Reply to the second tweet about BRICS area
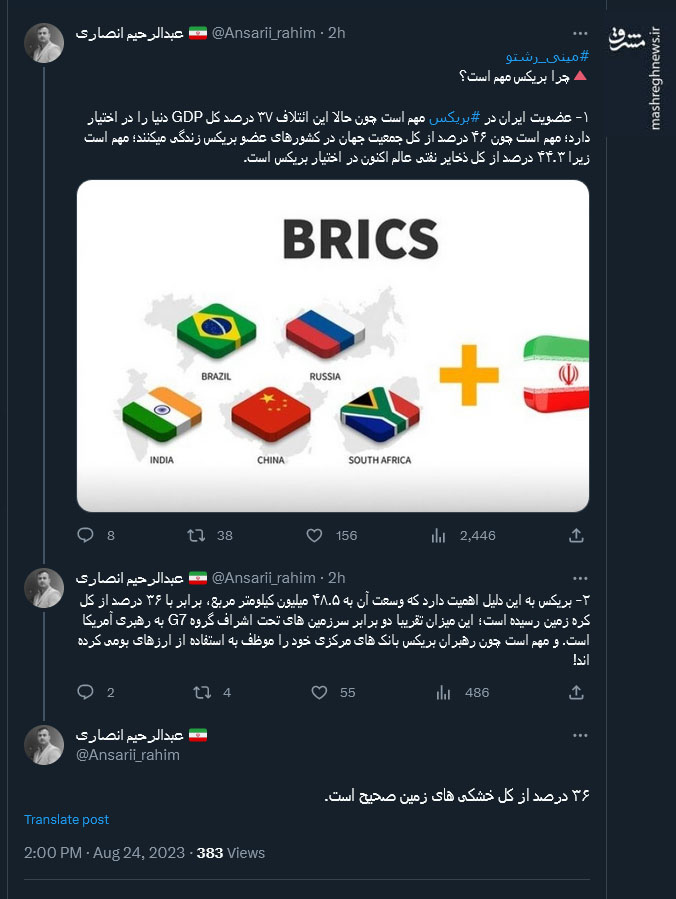Image resolution: width=676 pixels, height=899 pixels. 85,692
